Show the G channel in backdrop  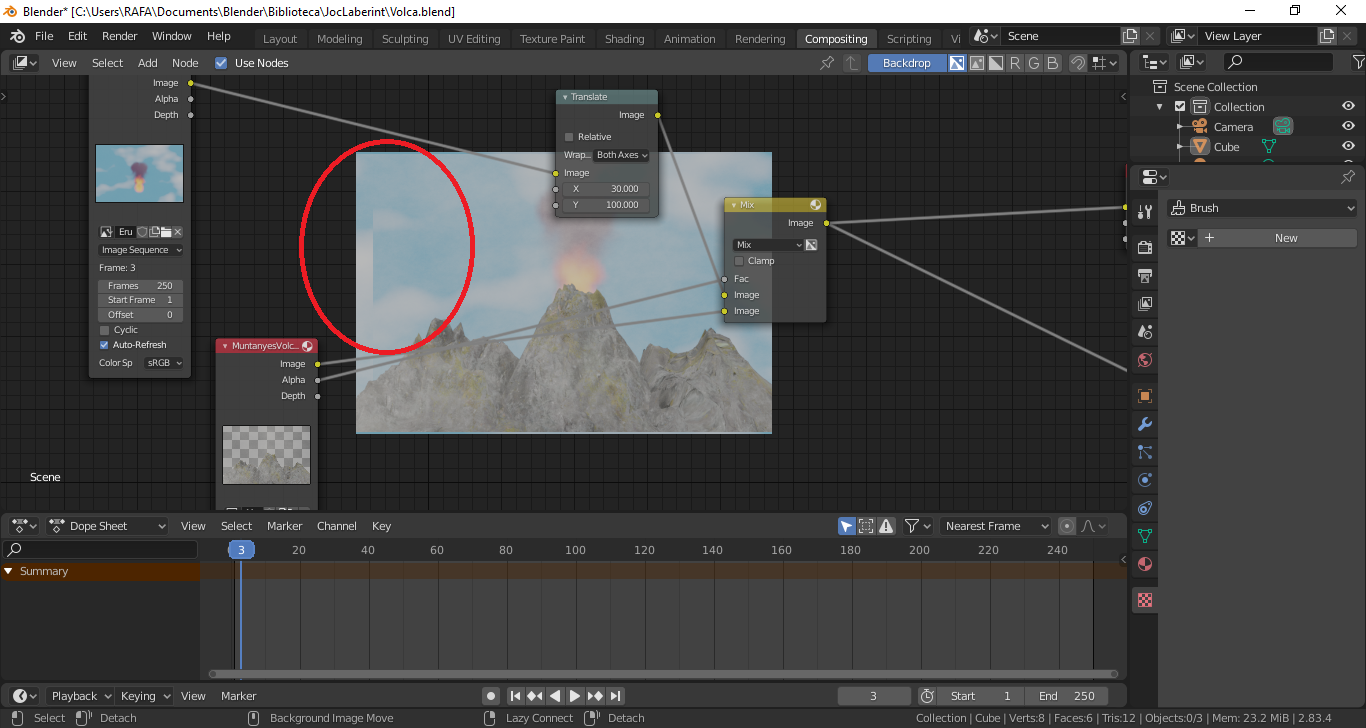1033,63
